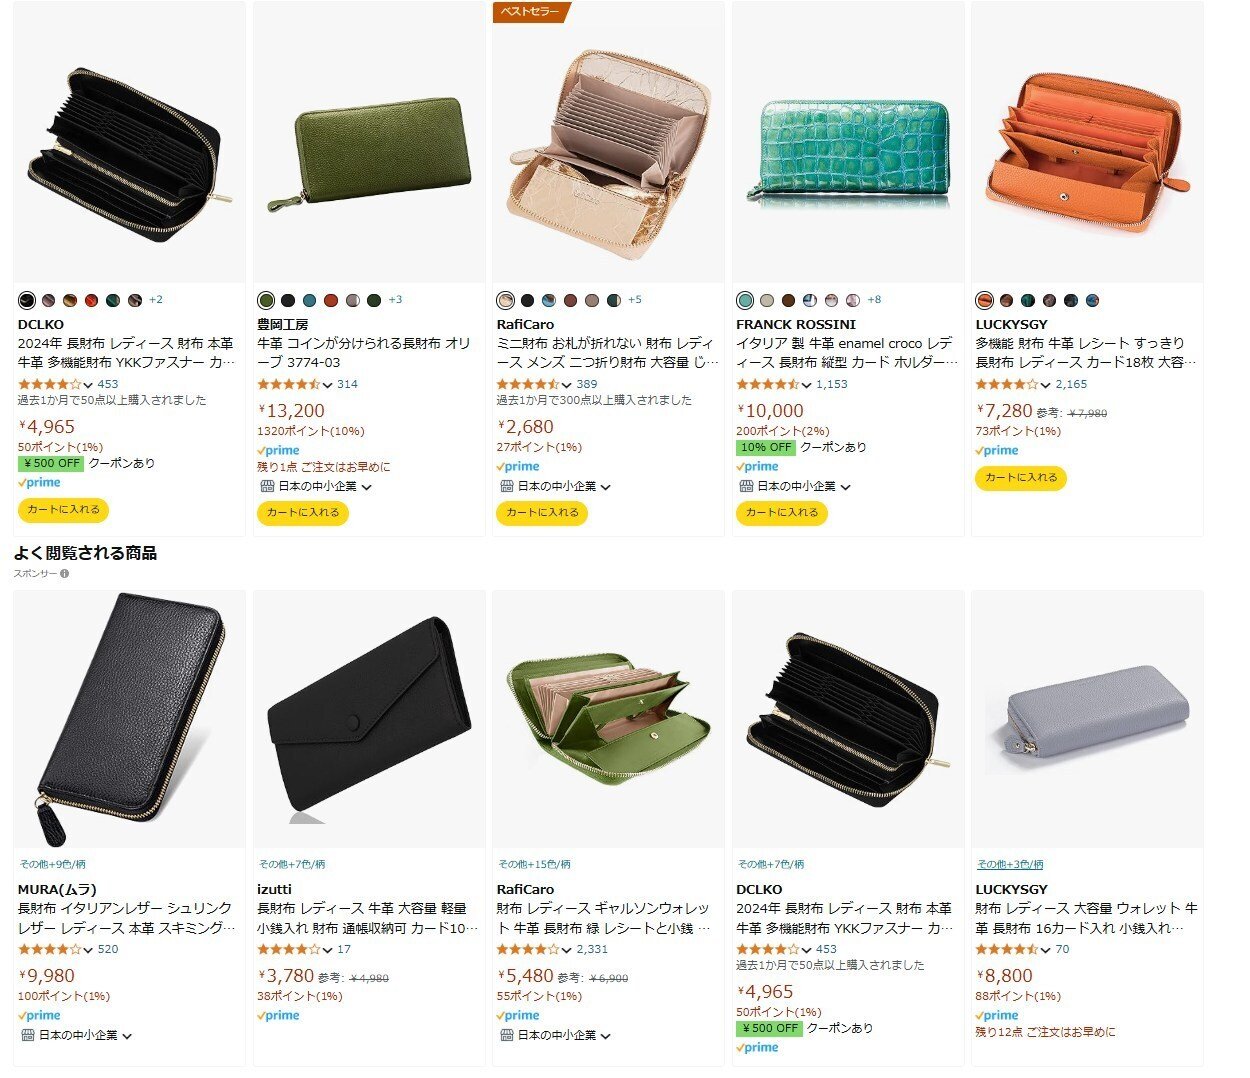Click star rating of FRANCK ROSSINI wallet
The height and width of the screenshot is (1078, 1250).
(x=768, y=384)
